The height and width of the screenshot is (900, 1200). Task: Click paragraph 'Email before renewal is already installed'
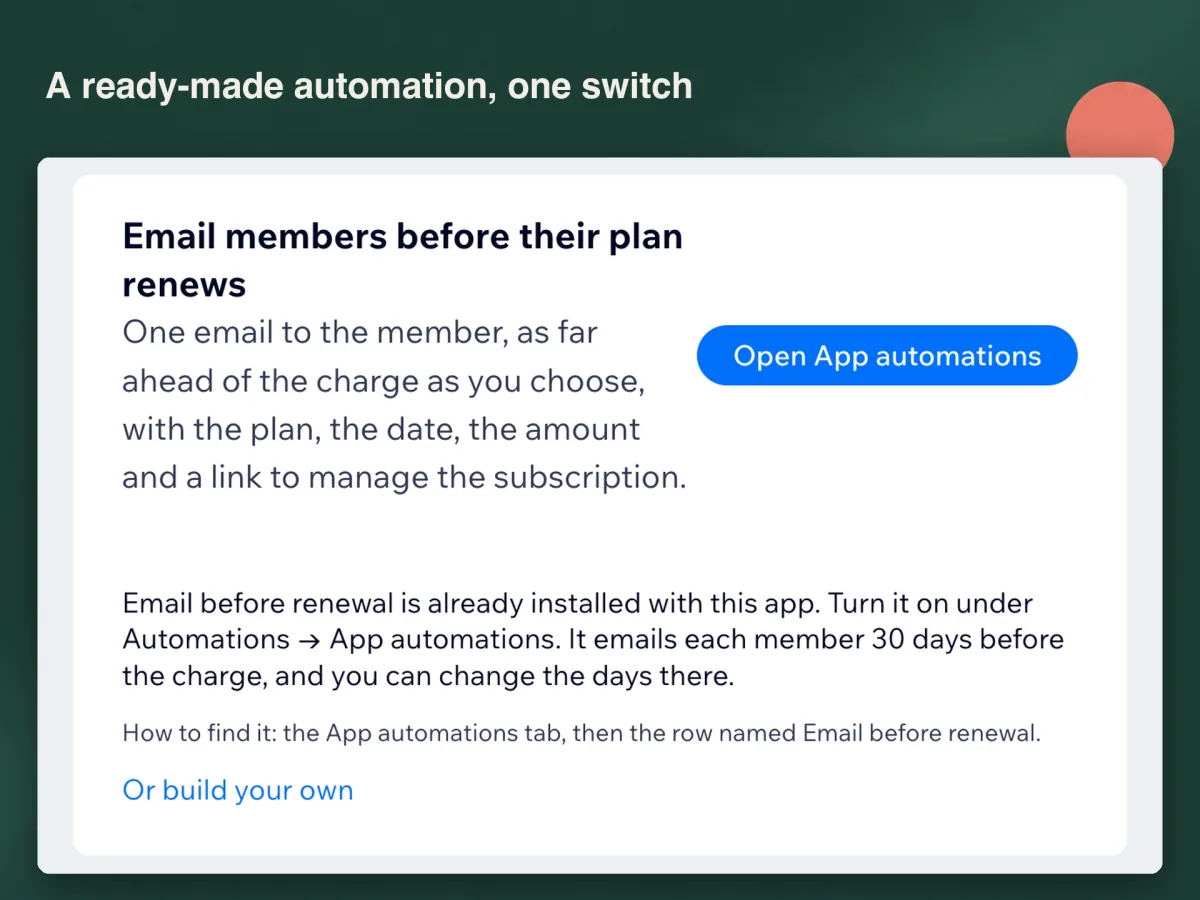coord(593,640)
